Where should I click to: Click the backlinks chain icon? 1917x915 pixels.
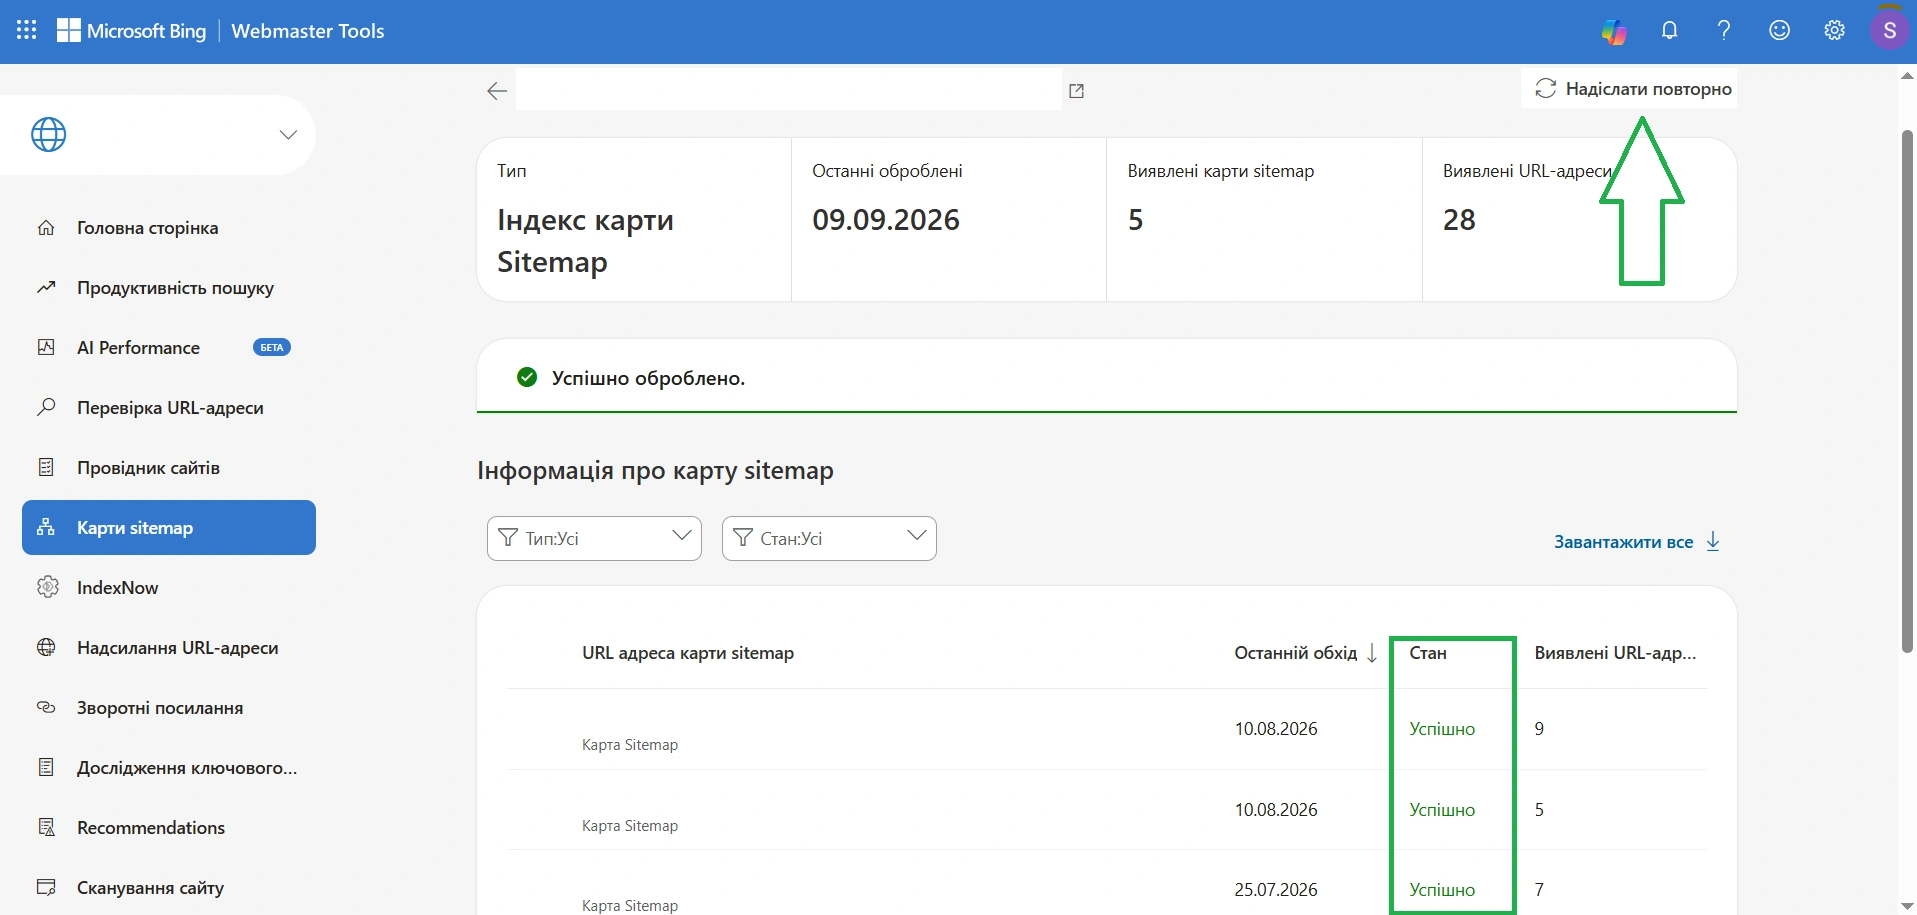click(x=46, y=707)
